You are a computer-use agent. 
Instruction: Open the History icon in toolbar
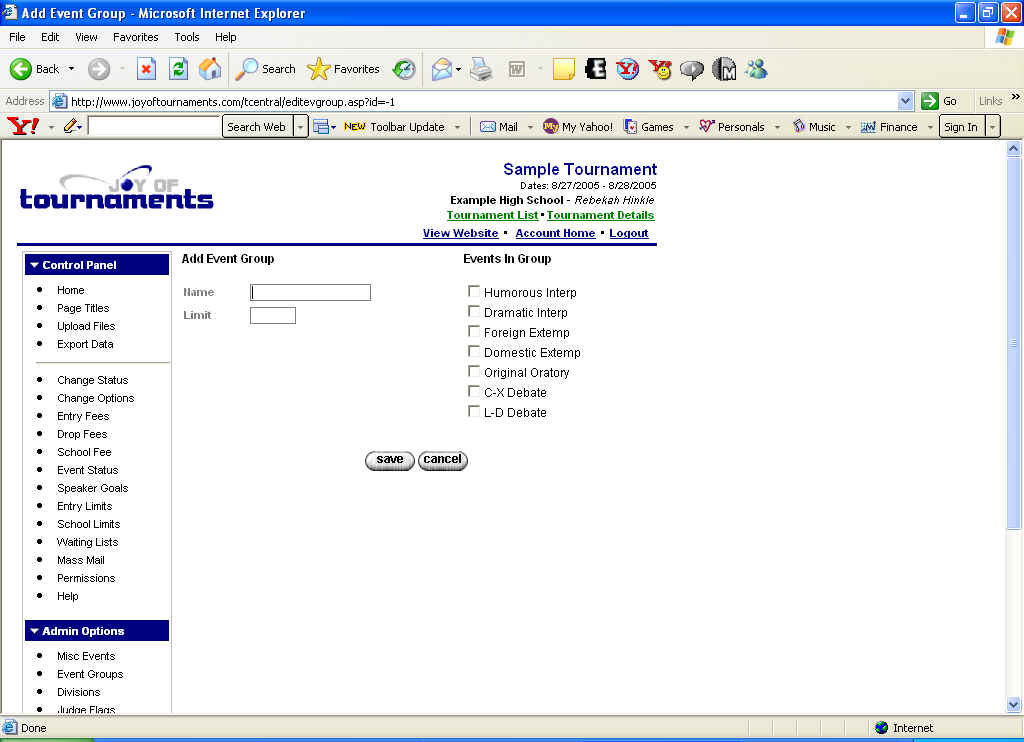click(x=404, y=69)
